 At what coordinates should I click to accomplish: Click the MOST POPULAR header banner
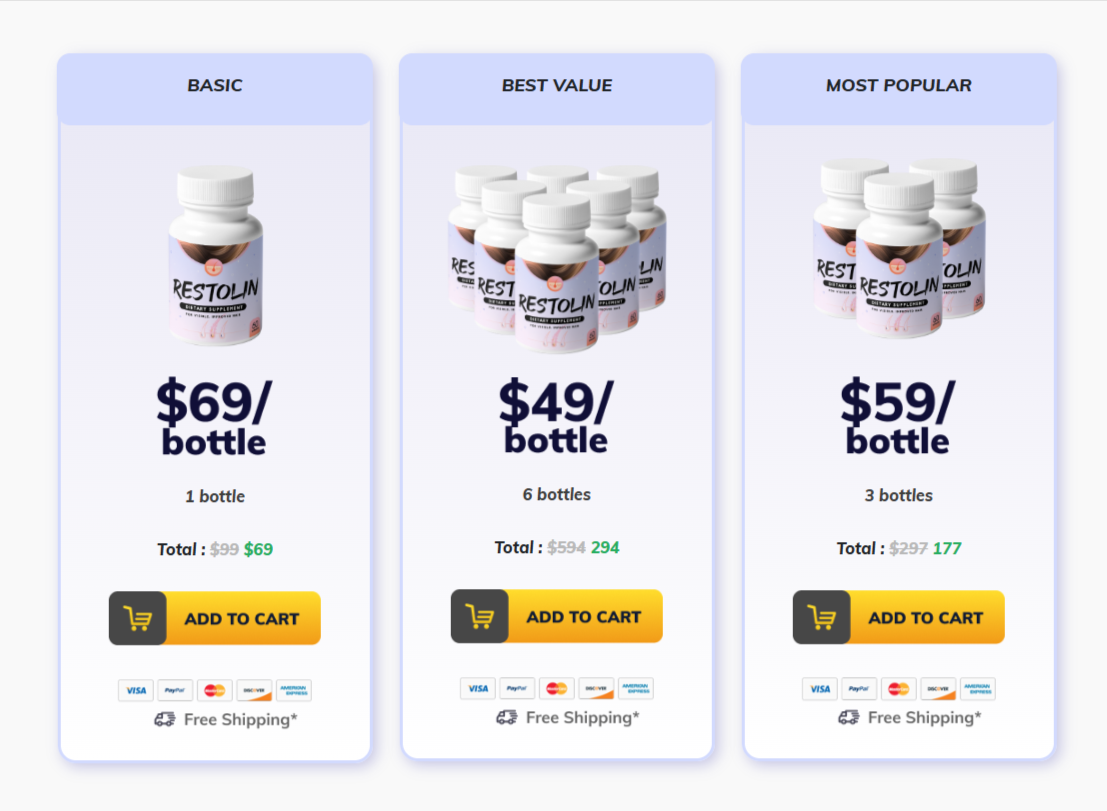point(897,85)
